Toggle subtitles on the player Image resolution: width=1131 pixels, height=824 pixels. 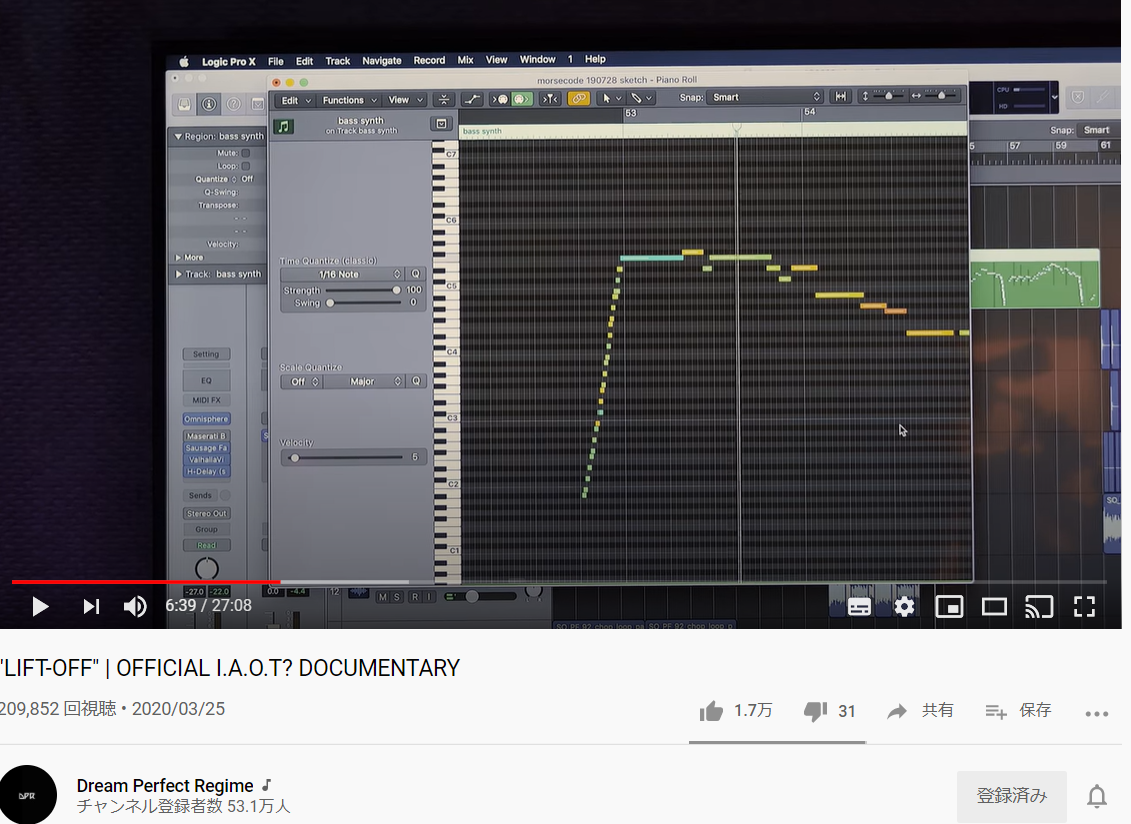(859, 607)
